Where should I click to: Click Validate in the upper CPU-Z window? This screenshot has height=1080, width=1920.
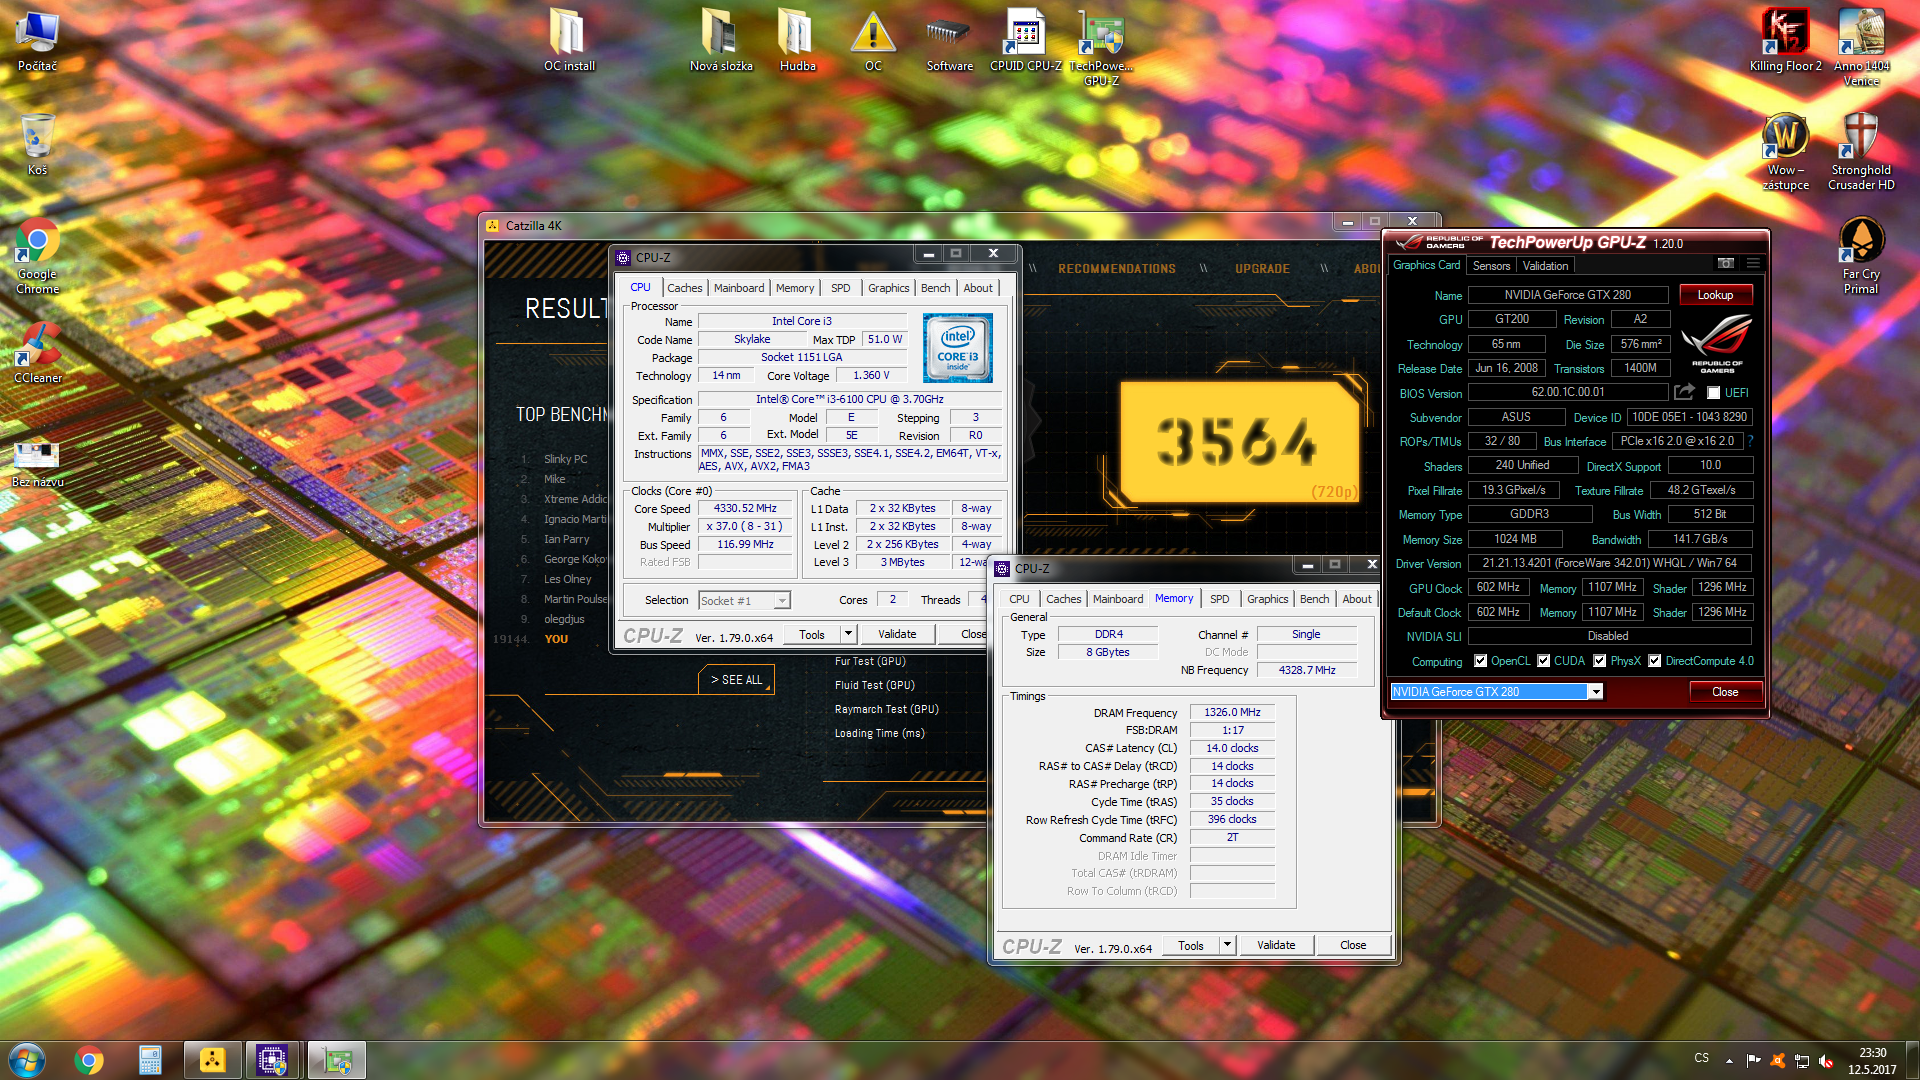coord(897,634)
